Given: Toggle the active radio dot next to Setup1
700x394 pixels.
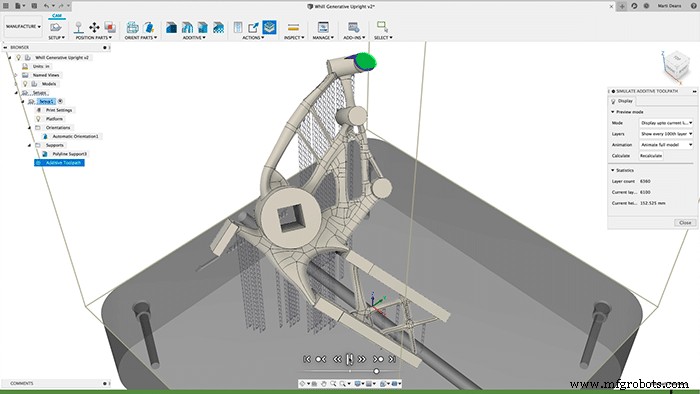Looking at the screenshot, I should click(x=60, y=101).
